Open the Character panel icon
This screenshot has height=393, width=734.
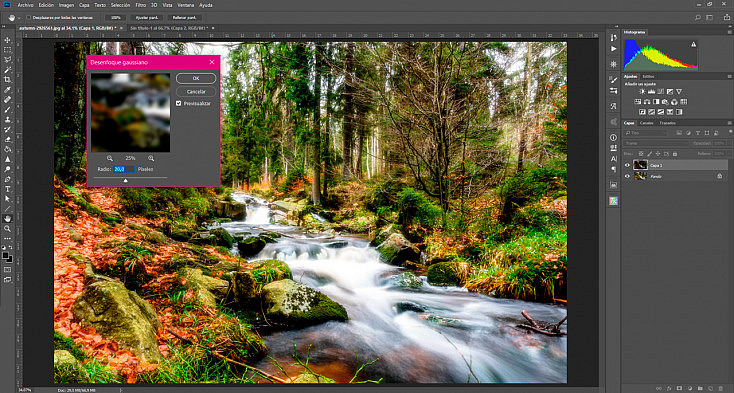click(x=614, y=159)
